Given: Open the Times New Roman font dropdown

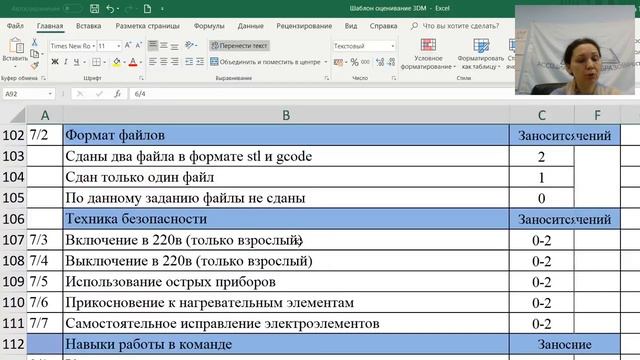Looking at the screenshot, I should [x=93, y=46].
